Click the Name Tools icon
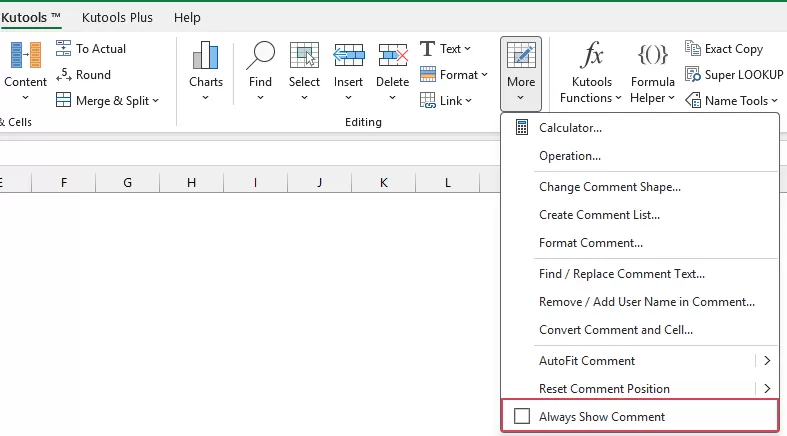Screen dimensions: 787x436 [x=693, y=100]
